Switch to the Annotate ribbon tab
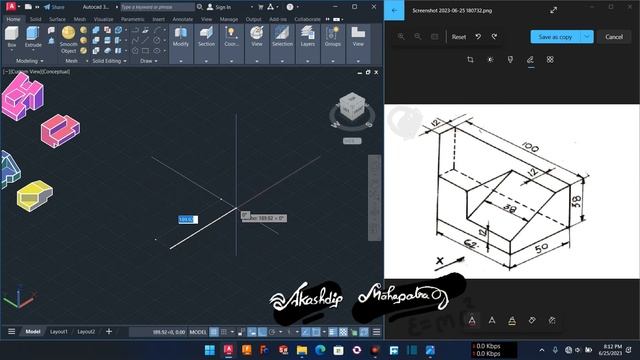Screen dimensions: 640x360 pyautogui.click(x=182, y=19)
